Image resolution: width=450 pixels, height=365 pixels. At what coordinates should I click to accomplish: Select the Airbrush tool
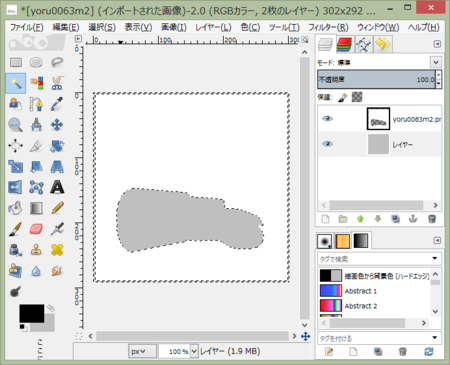[57, 229]
